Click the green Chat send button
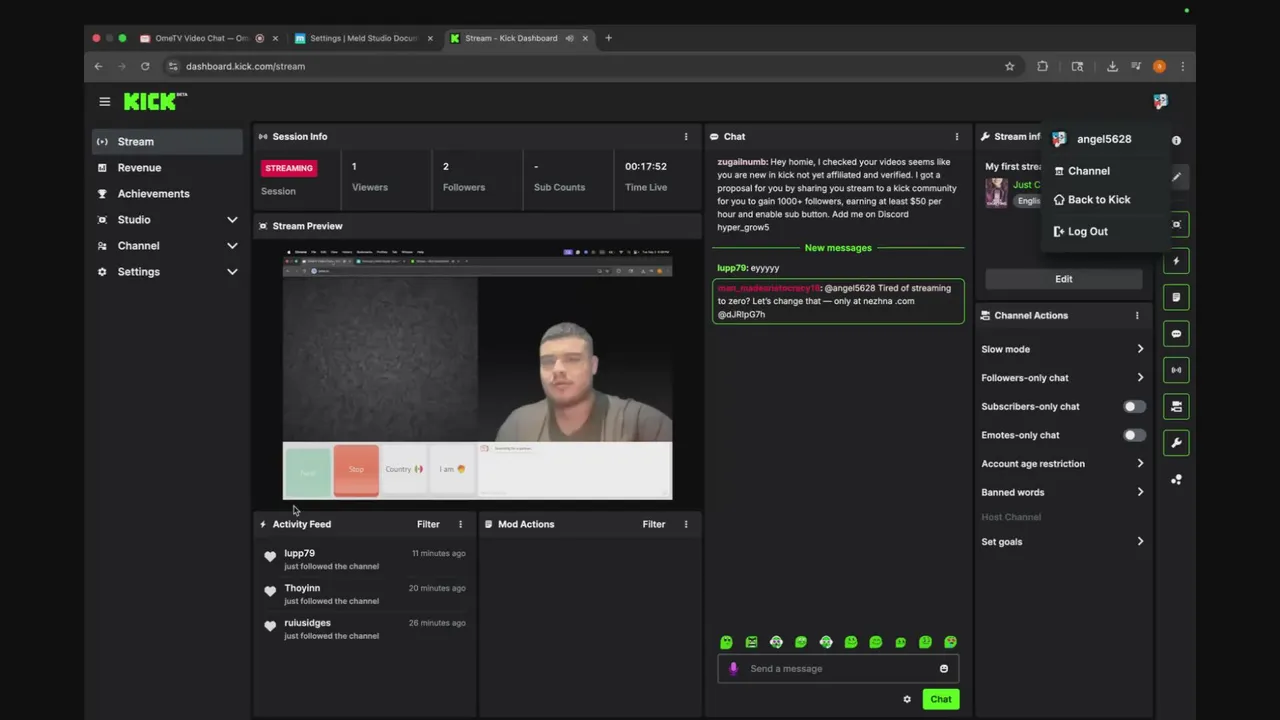1280x720 pixels. (x=941, y=699)
